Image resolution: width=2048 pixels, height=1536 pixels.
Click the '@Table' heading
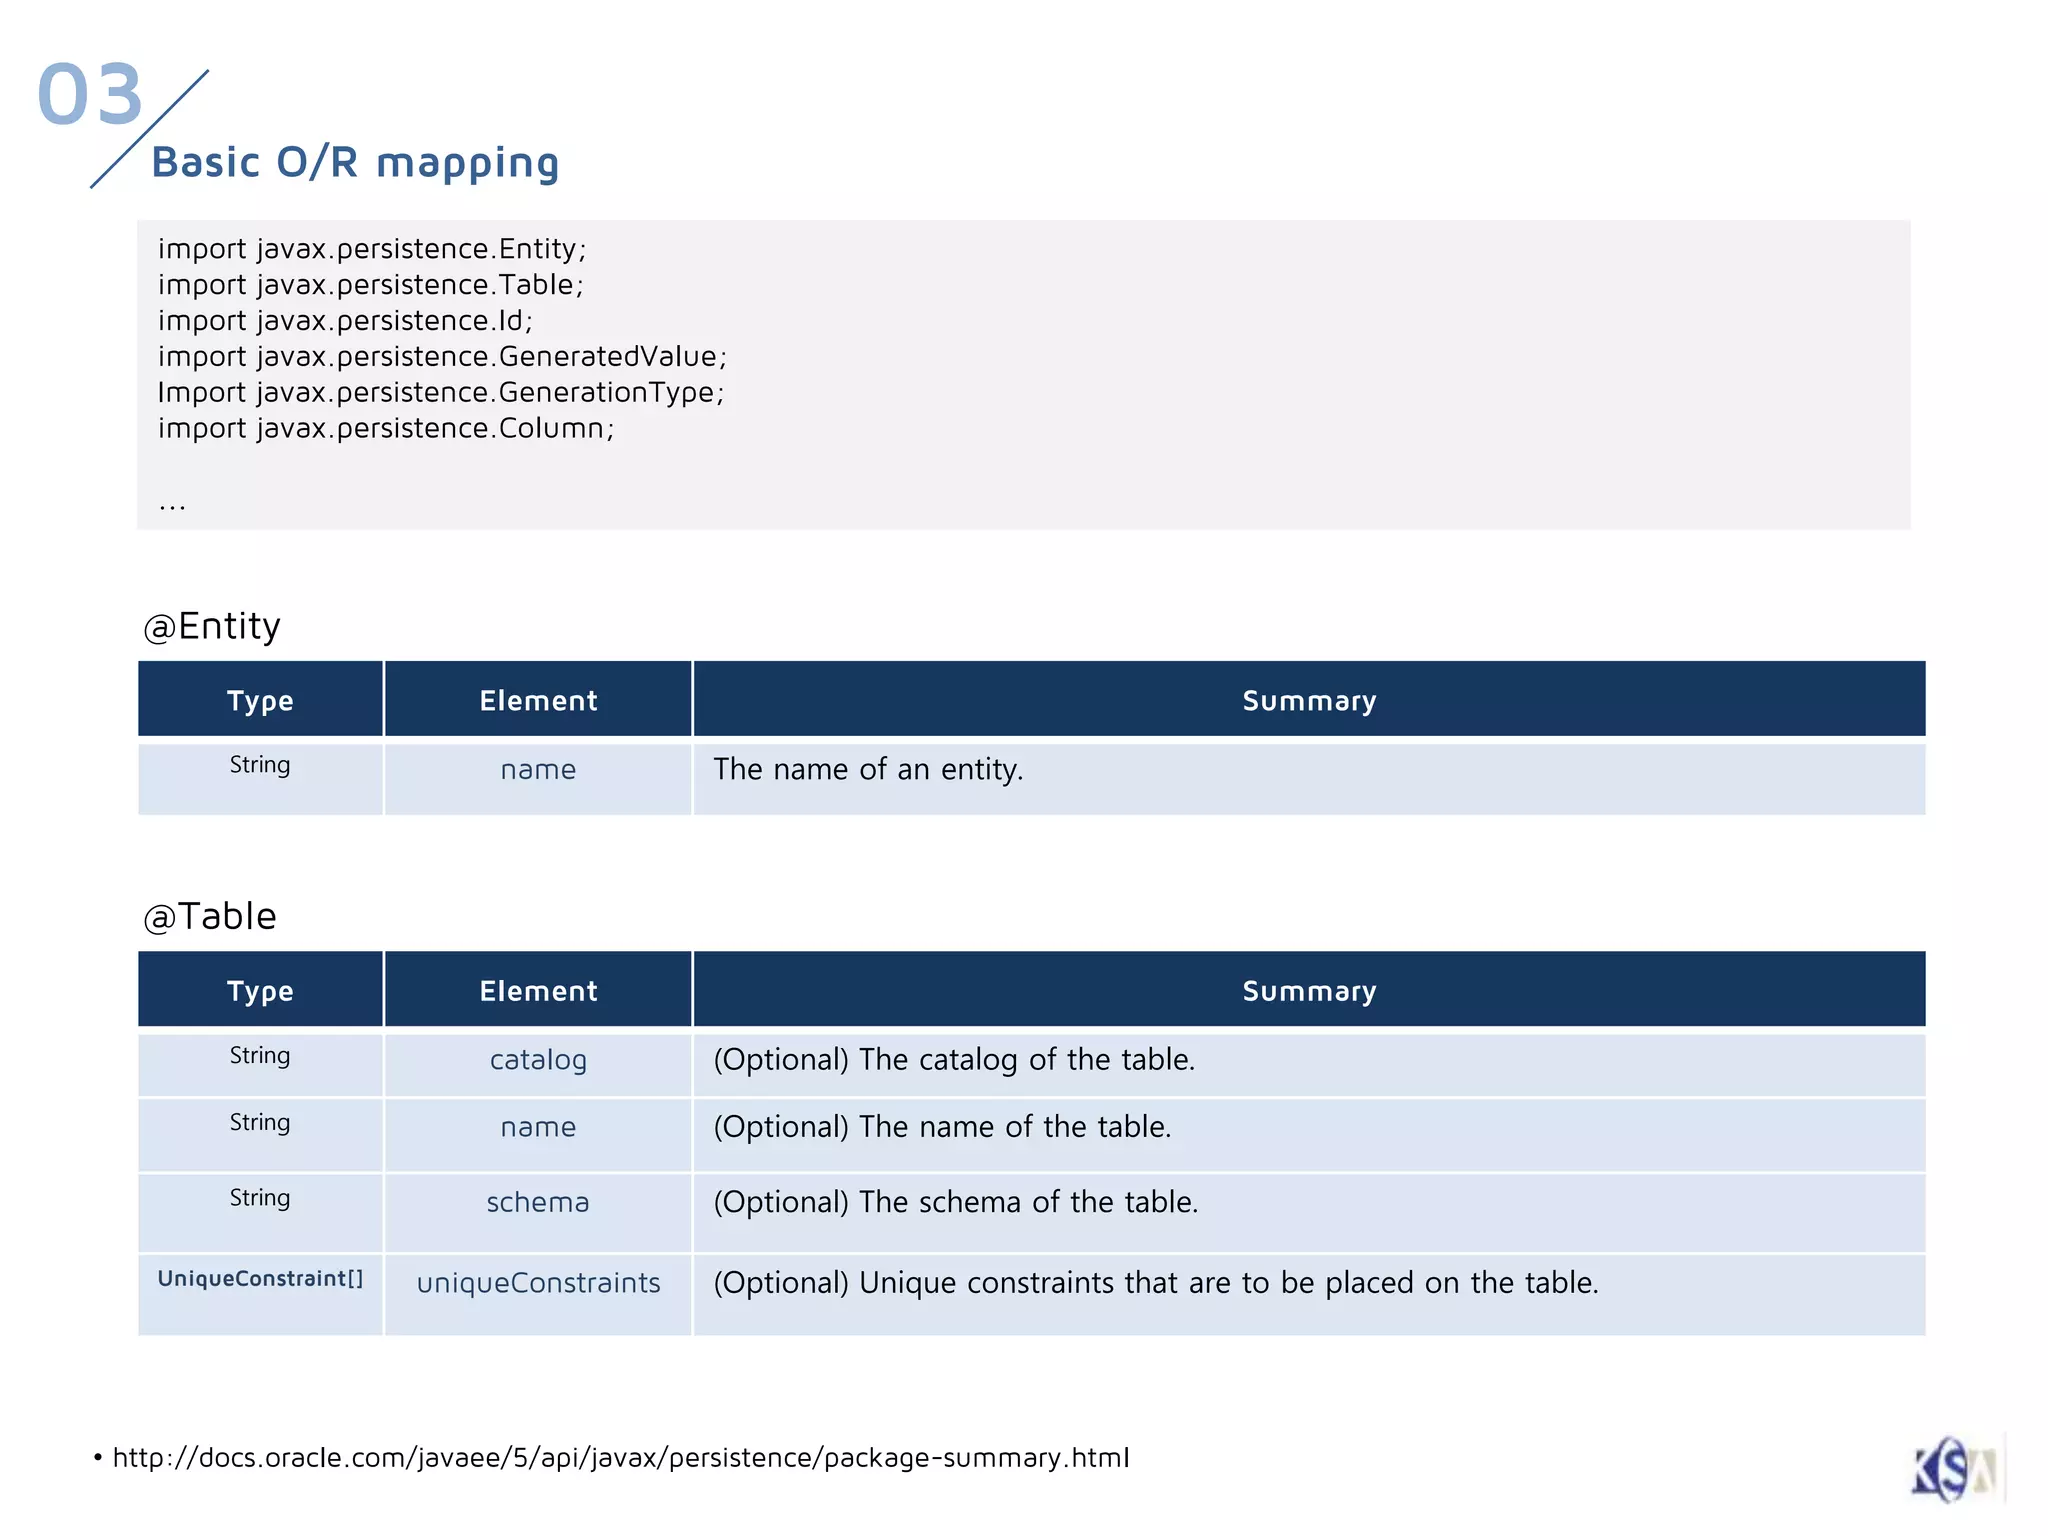coord(210,916)
